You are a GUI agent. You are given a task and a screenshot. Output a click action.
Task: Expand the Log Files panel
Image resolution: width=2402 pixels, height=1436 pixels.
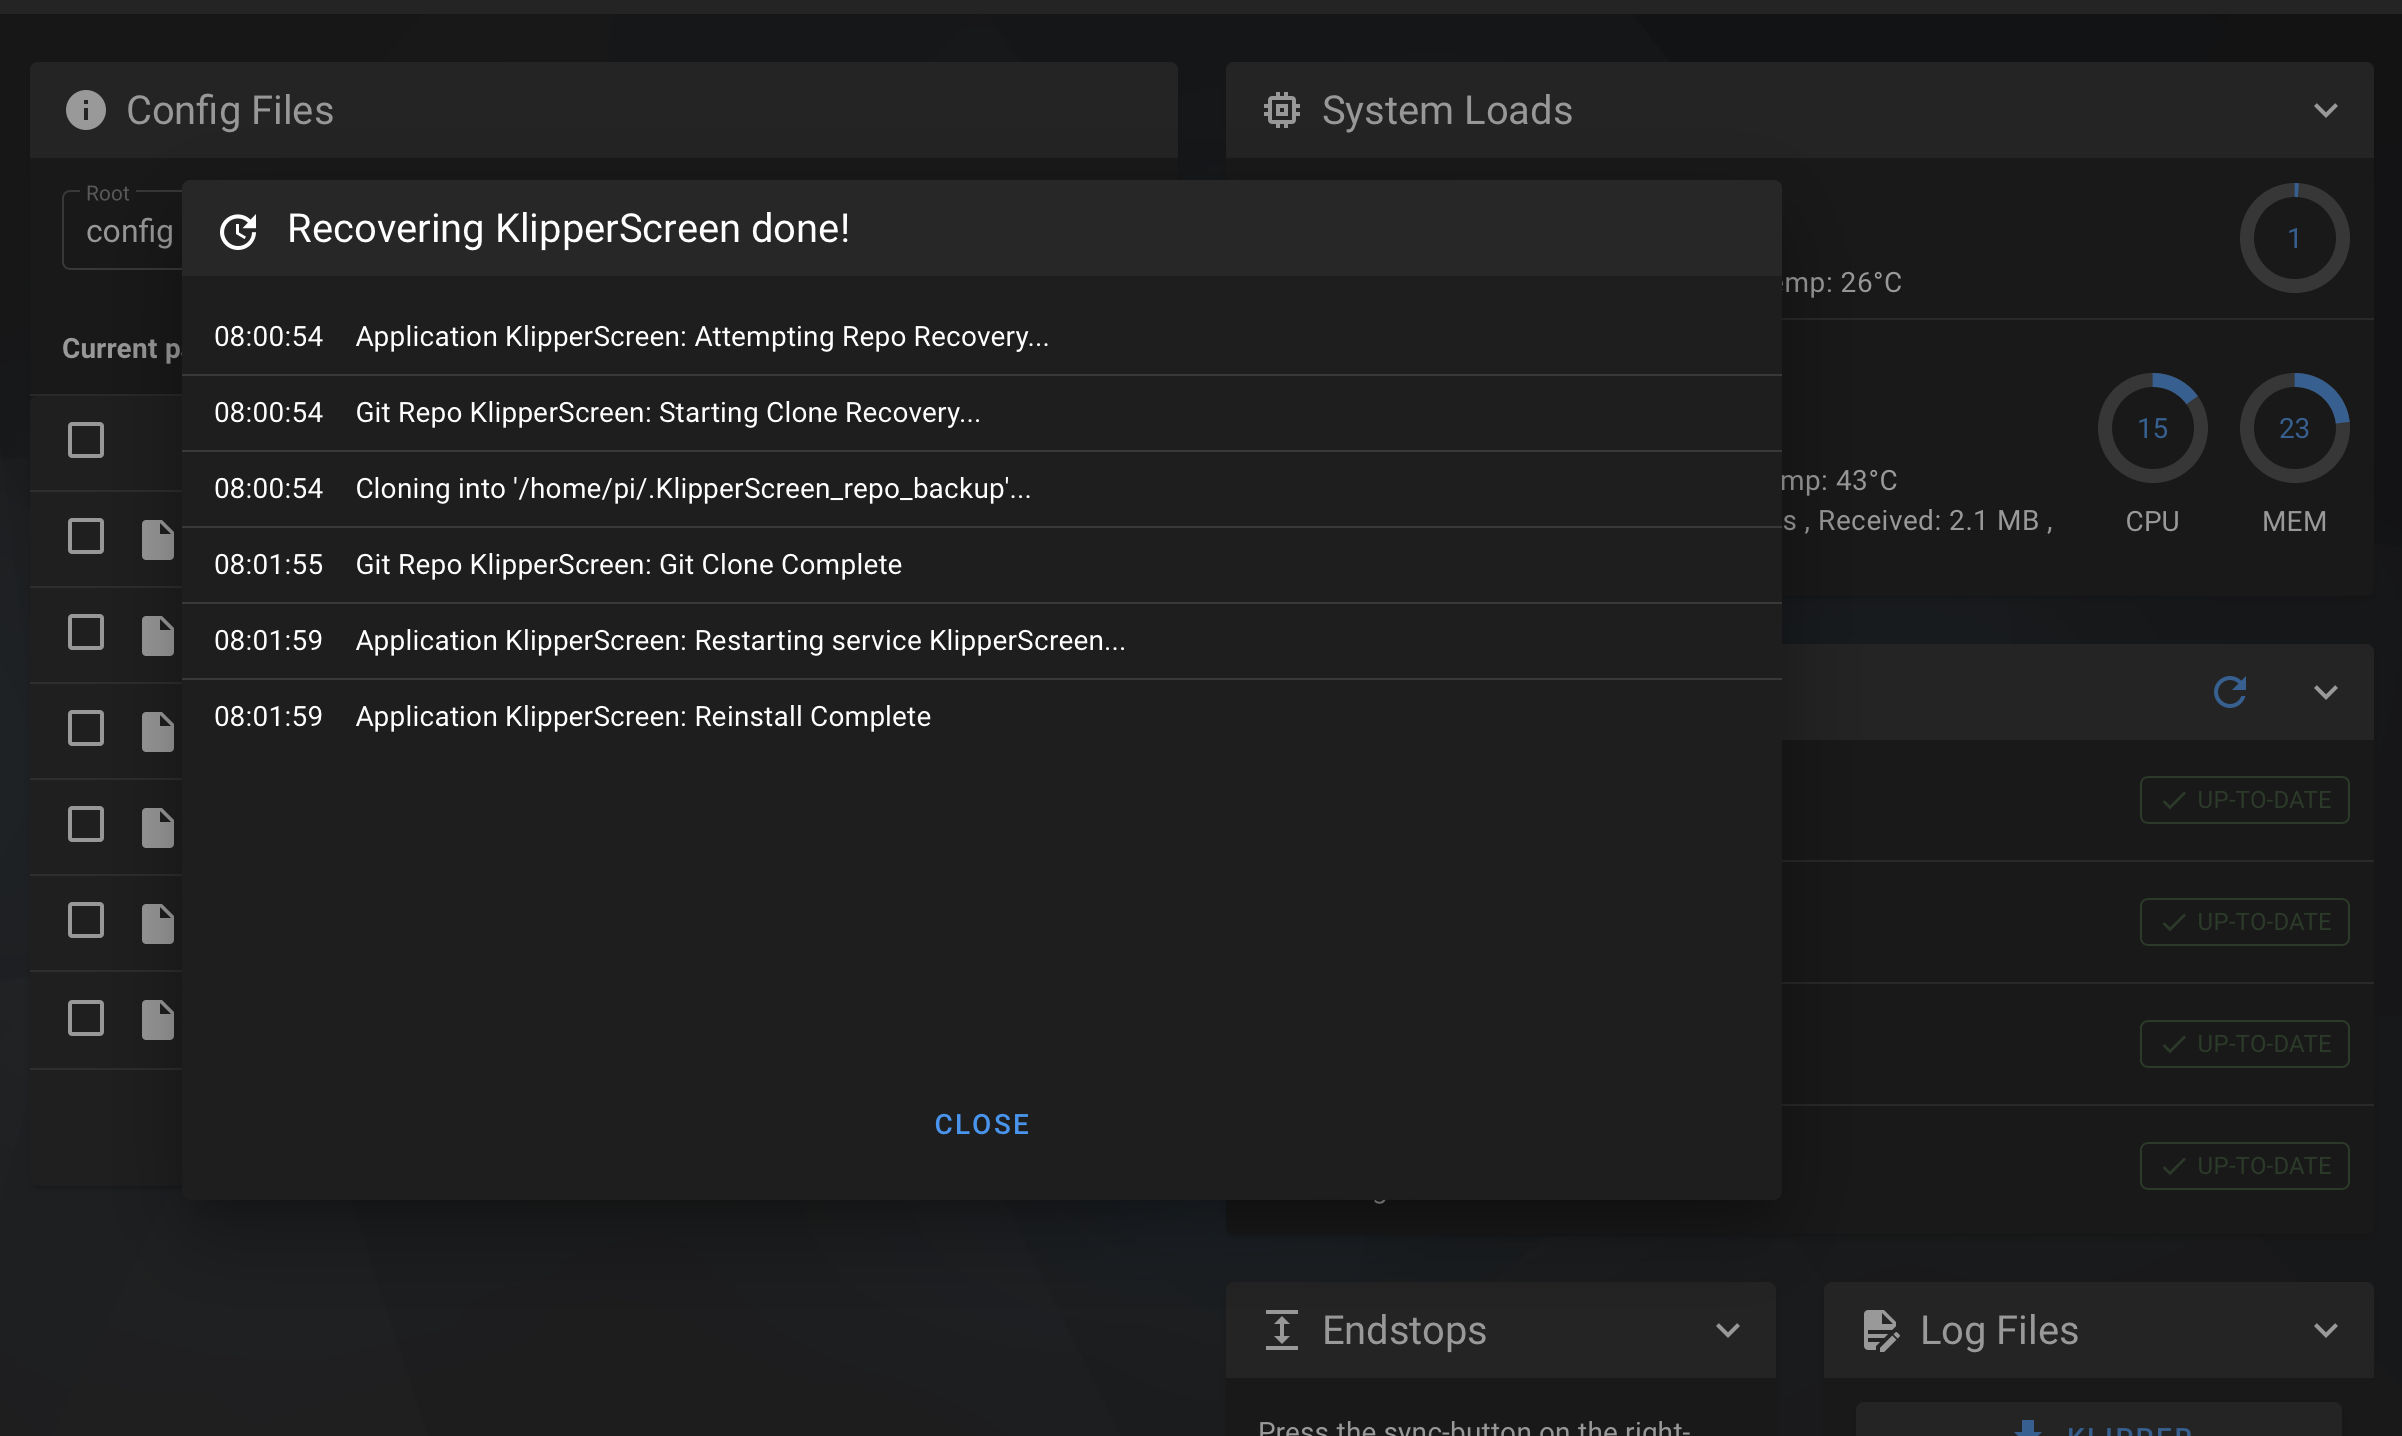2326,1330
